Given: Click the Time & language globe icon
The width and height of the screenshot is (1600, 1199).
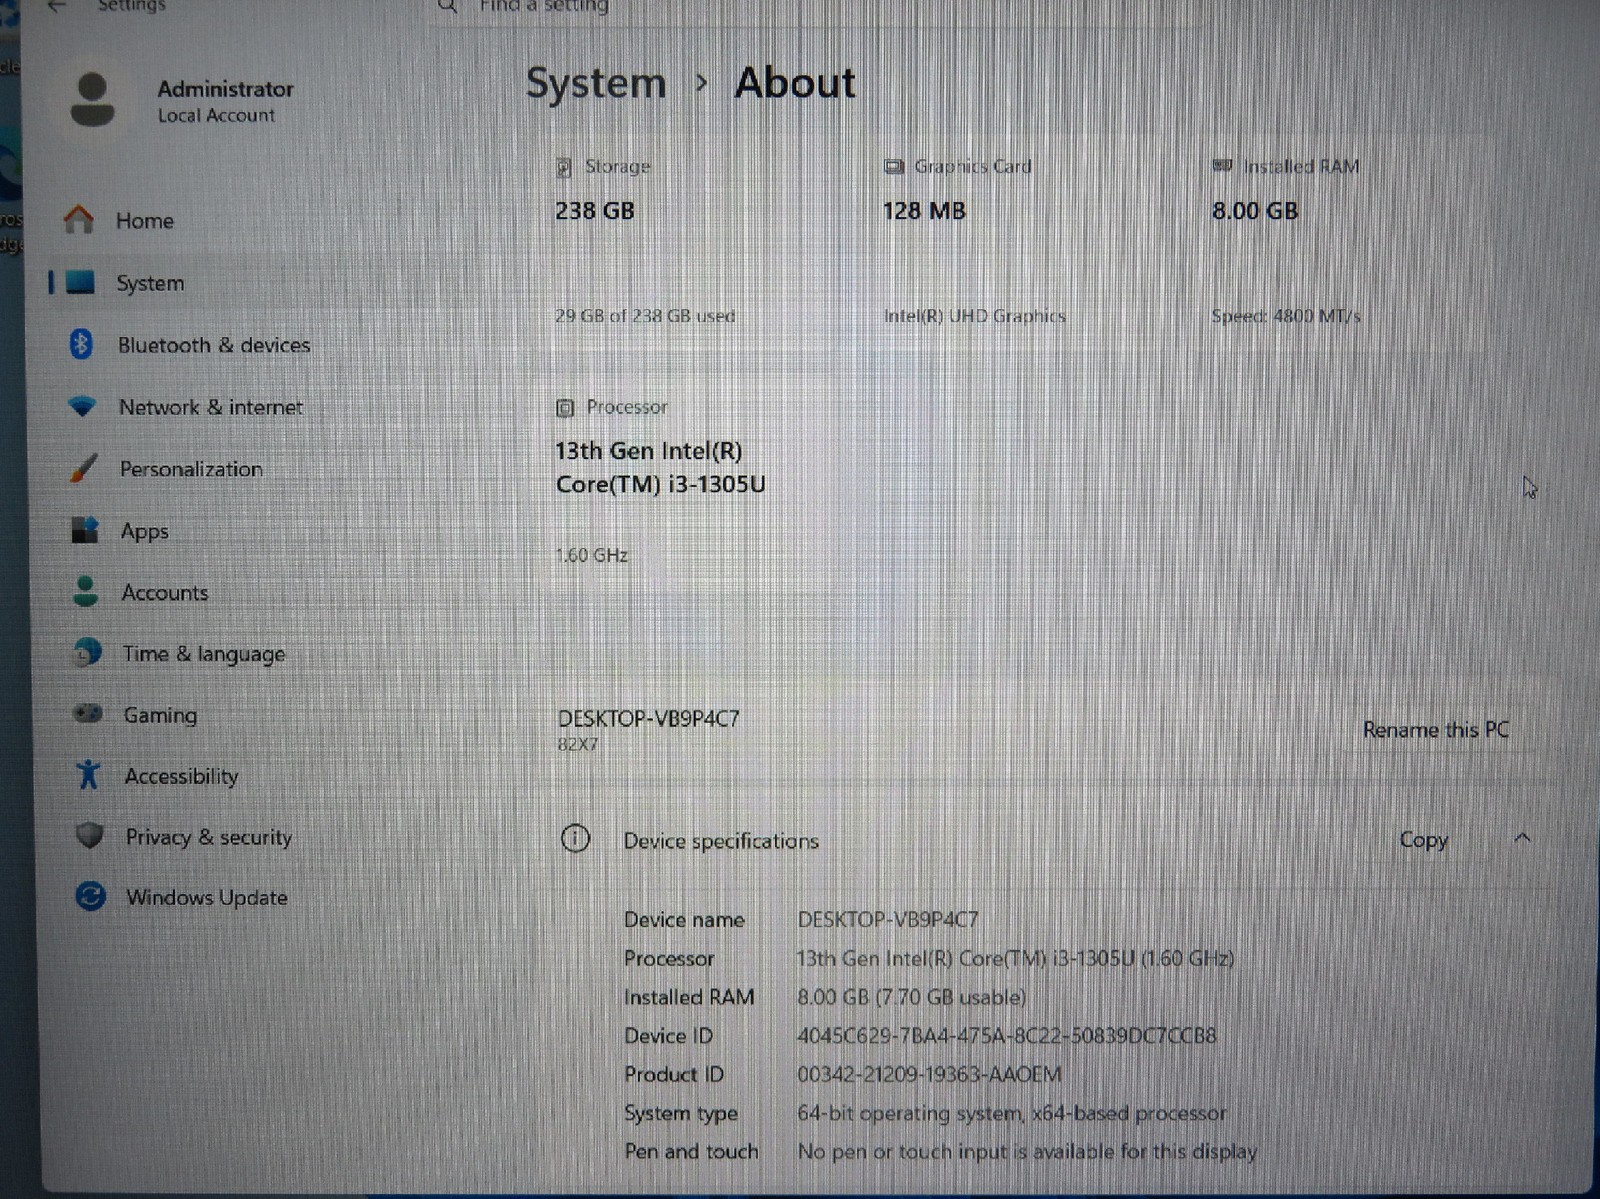Looking at the screenshot, I should click(88, 653).
